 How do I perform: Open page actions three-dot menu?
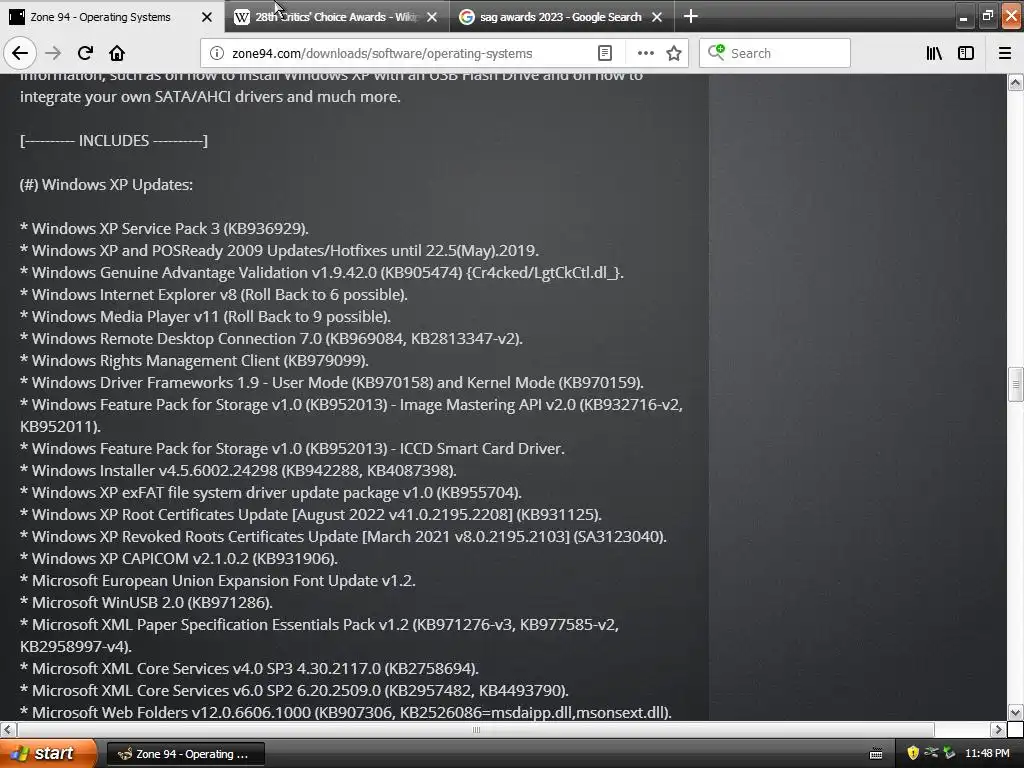tap(645, 53)
